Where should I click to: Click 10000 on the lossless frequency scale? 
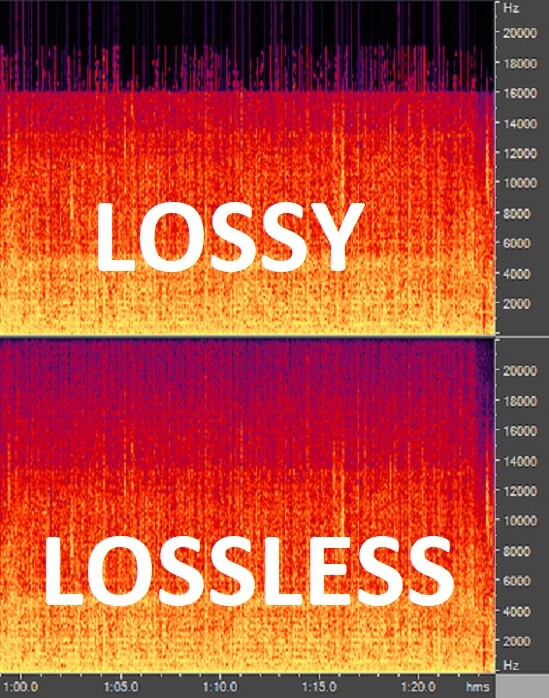pos(520,520)
